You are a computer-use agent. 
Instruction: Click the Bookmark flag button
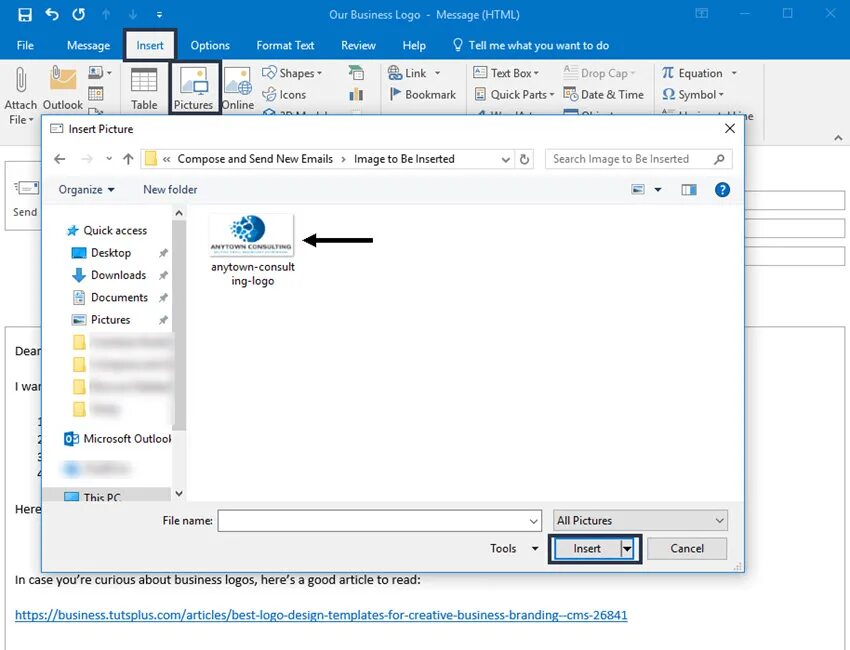click(423, 94)
